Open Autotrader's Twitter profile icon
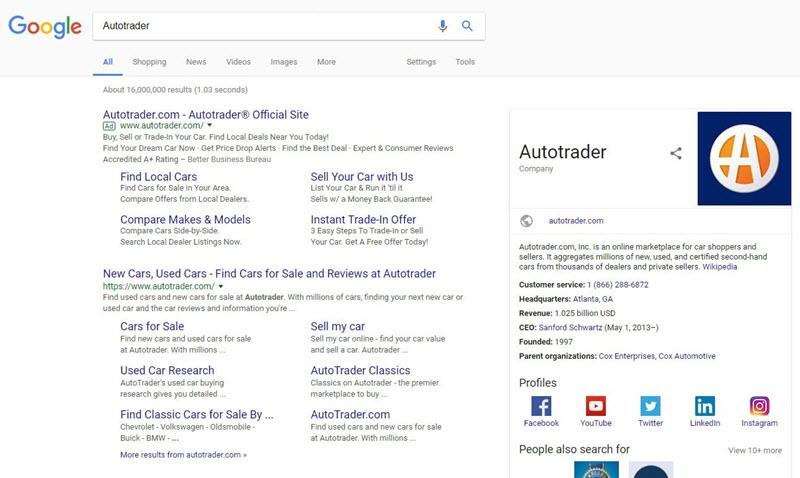This screenshot has width=800, height=478. click(651, 406)
